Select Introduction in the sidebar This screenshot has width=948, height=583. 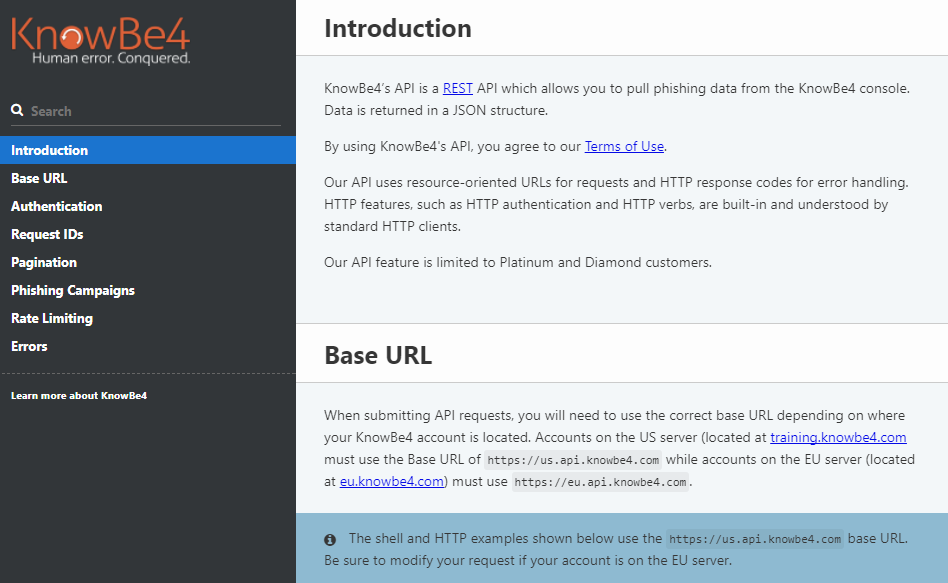click(x=50, y=150)
